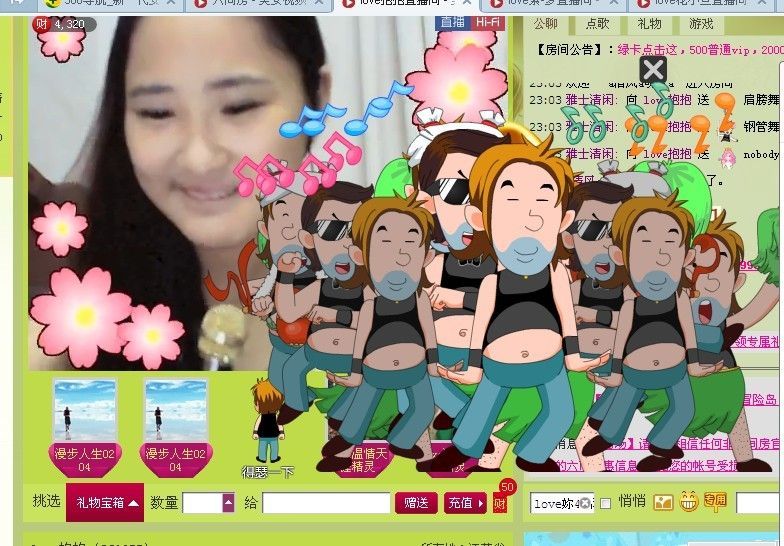
Task: Open the smiley emoticon picker
Action: click(688, 502)
